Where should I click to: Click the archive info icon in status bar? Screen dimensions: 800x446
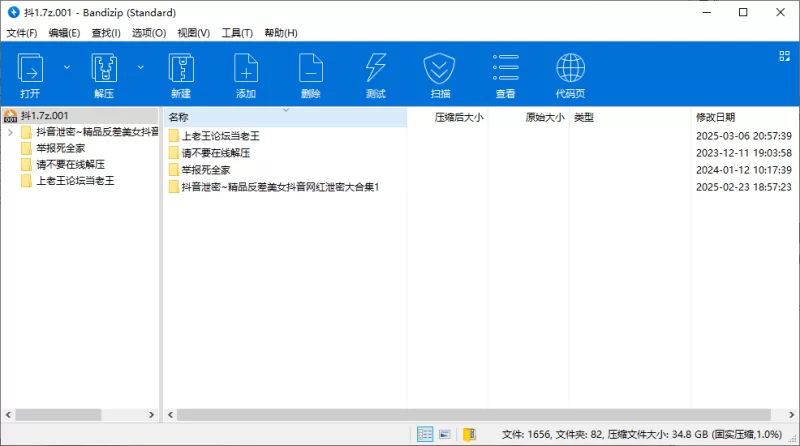[x=469, y=434]
